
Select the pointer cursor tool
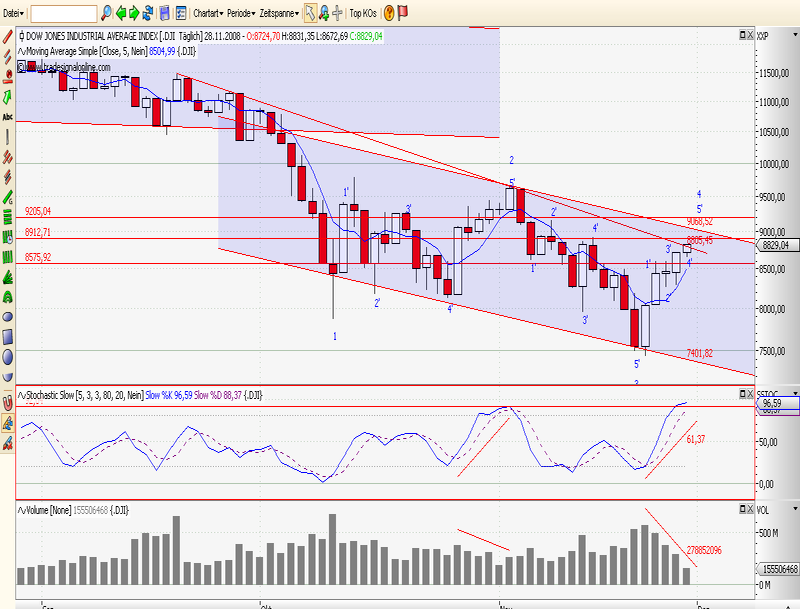tap(310, 13)
